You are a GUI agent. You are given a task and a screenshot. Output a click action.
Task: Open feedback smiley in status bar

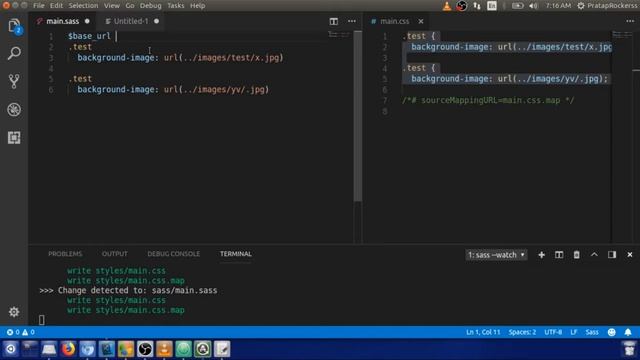click(x=611, y=332)
